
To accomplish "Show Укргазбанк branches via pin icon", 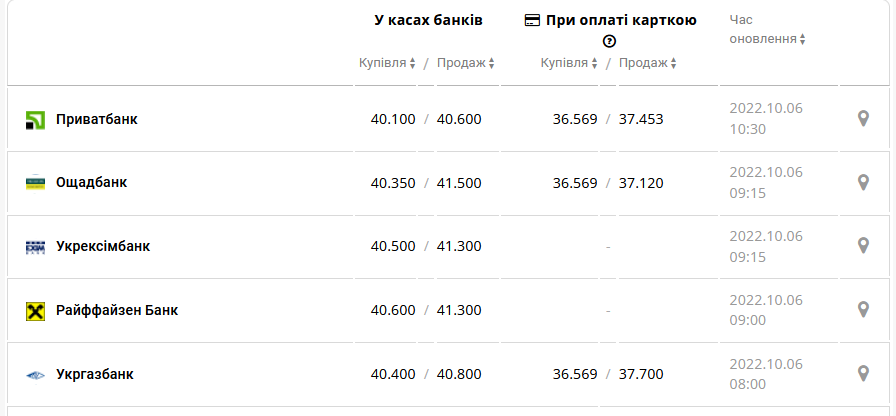I will click(x=864, y=374).
